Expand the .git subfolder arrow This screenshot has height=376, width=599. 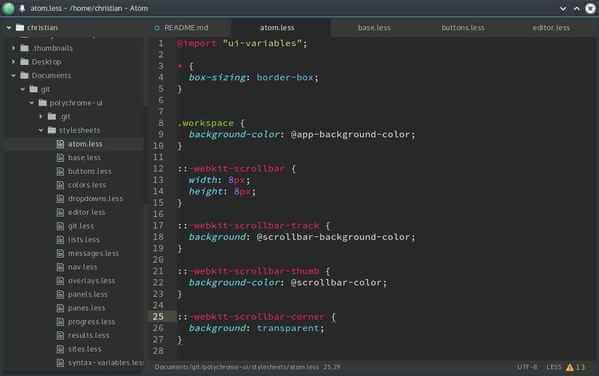(x=41, y=117)
